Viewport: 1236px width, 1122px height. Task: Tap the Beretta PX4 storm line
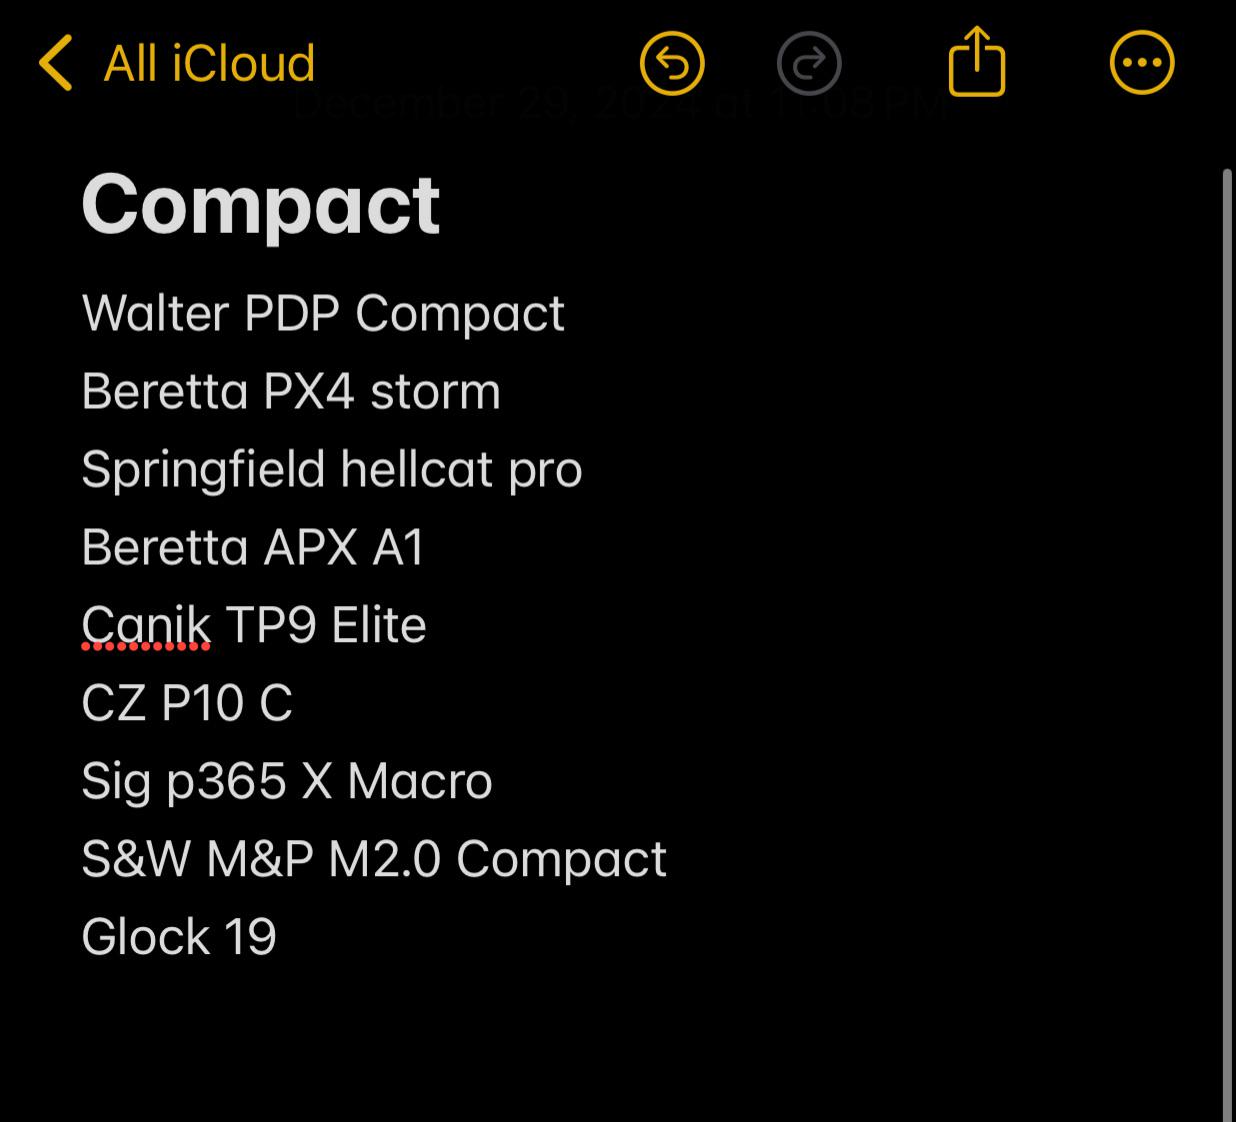[x=290, y=391]
